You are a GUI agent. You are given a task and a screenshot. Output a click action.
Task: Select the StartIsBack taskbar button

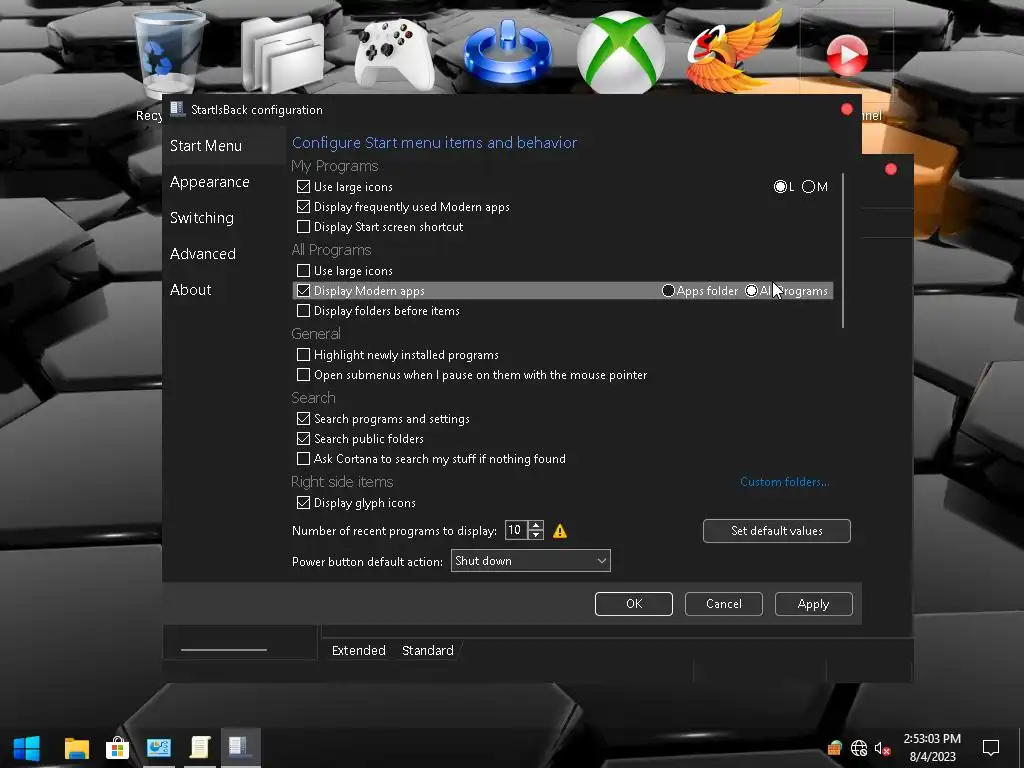pos(240,748)
